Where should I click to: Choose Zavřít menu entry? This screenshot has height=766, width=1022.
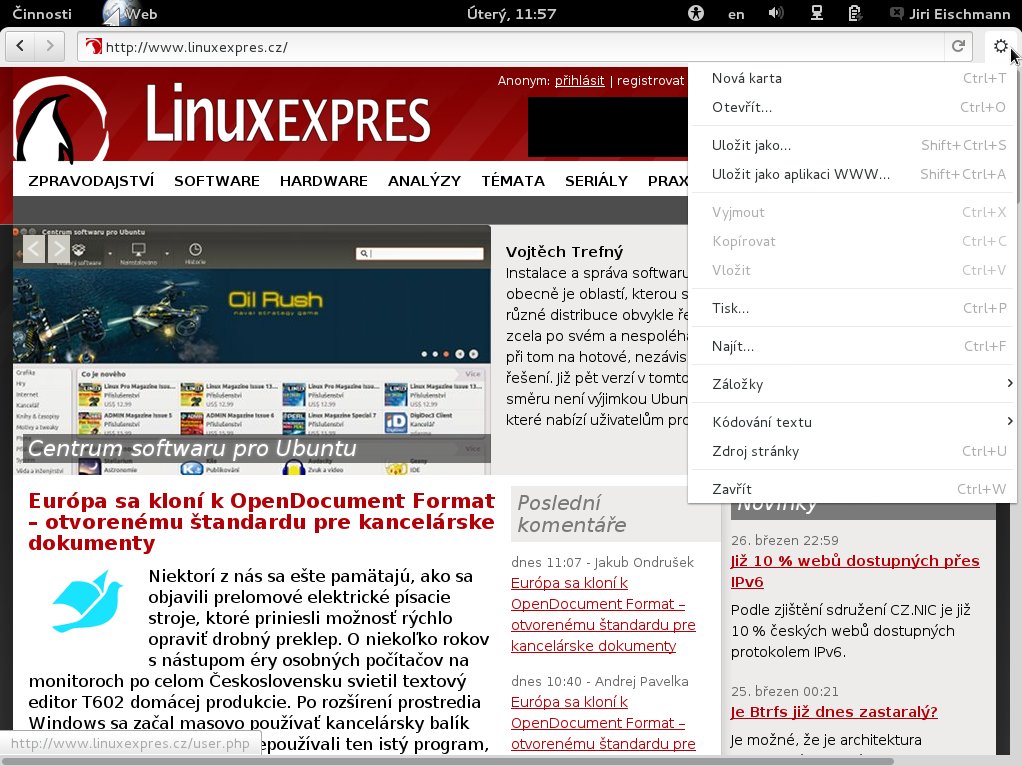tap(853, 489)
